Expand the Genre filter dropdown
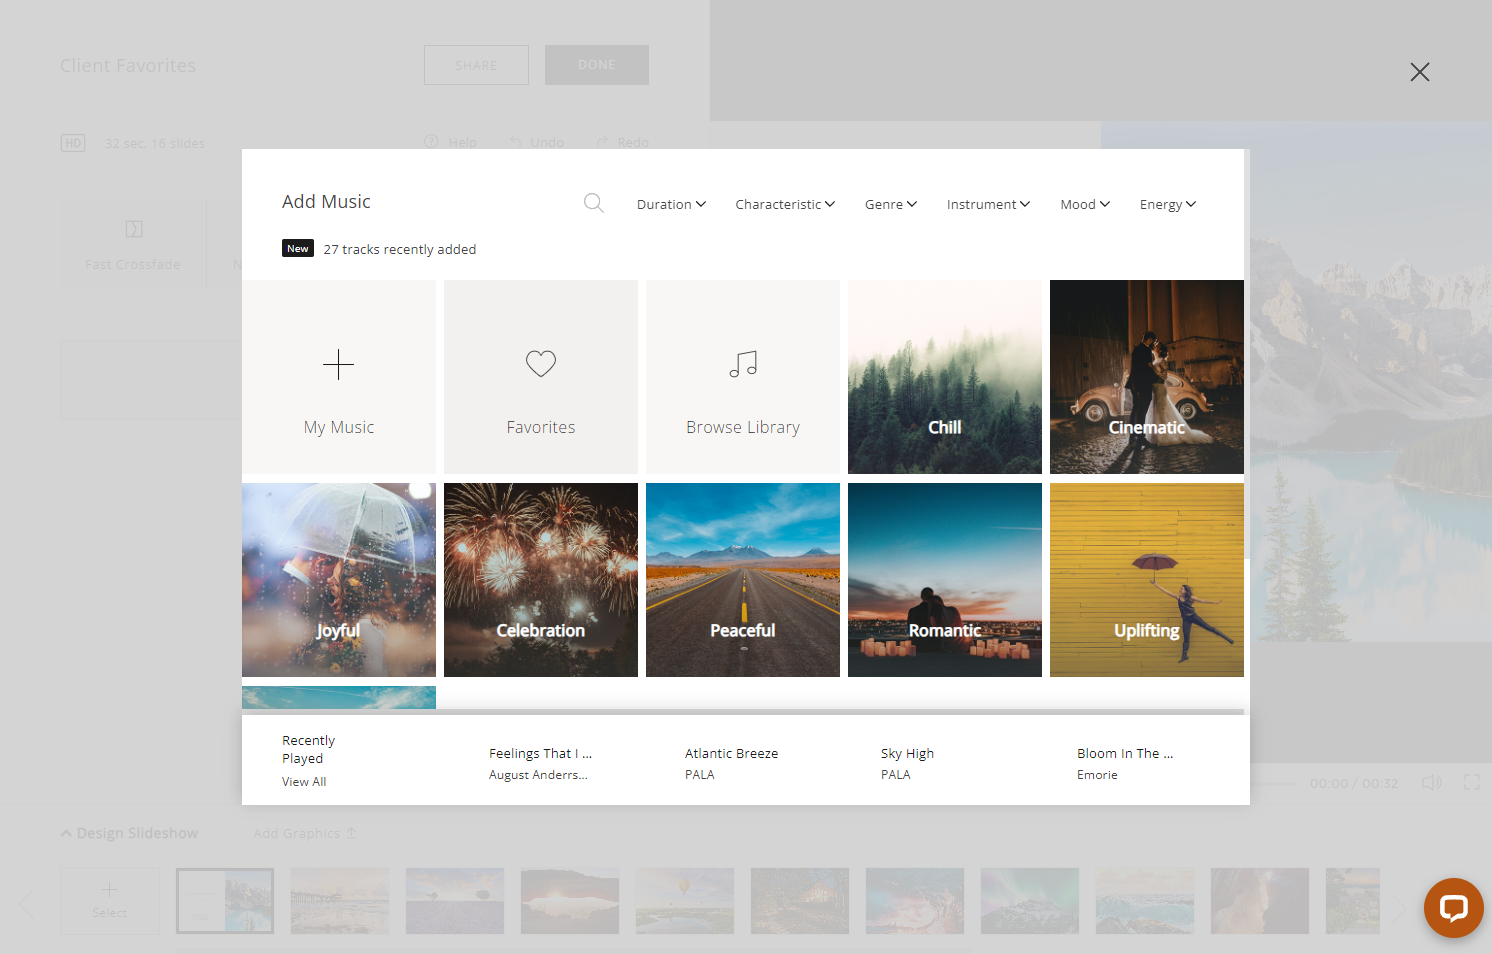 pyautogui.click(x=891, y=204)
